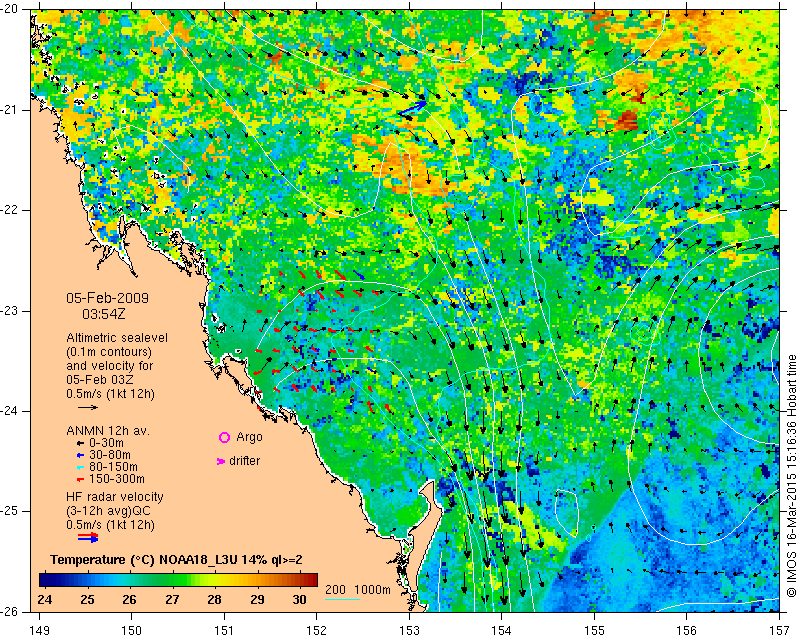
Task: Click the cyan 200m isobath legend line
Action: tap(342, 599)
